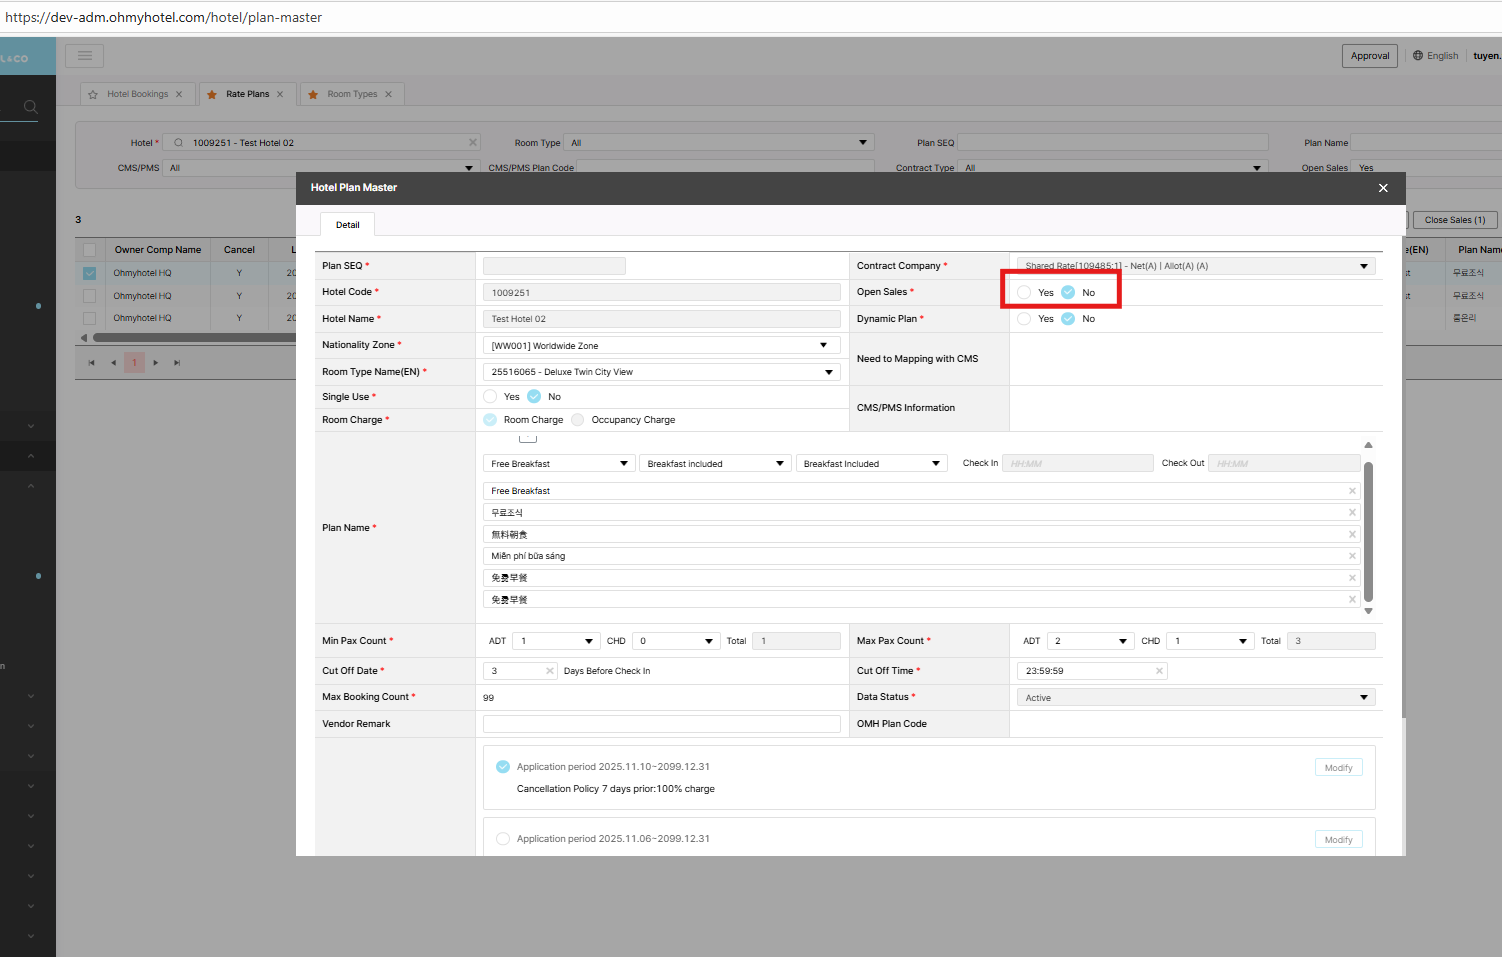1502x957 pixels.
Task: Select Yes for Dynamic Plan
Action: tap(1024, 319)
